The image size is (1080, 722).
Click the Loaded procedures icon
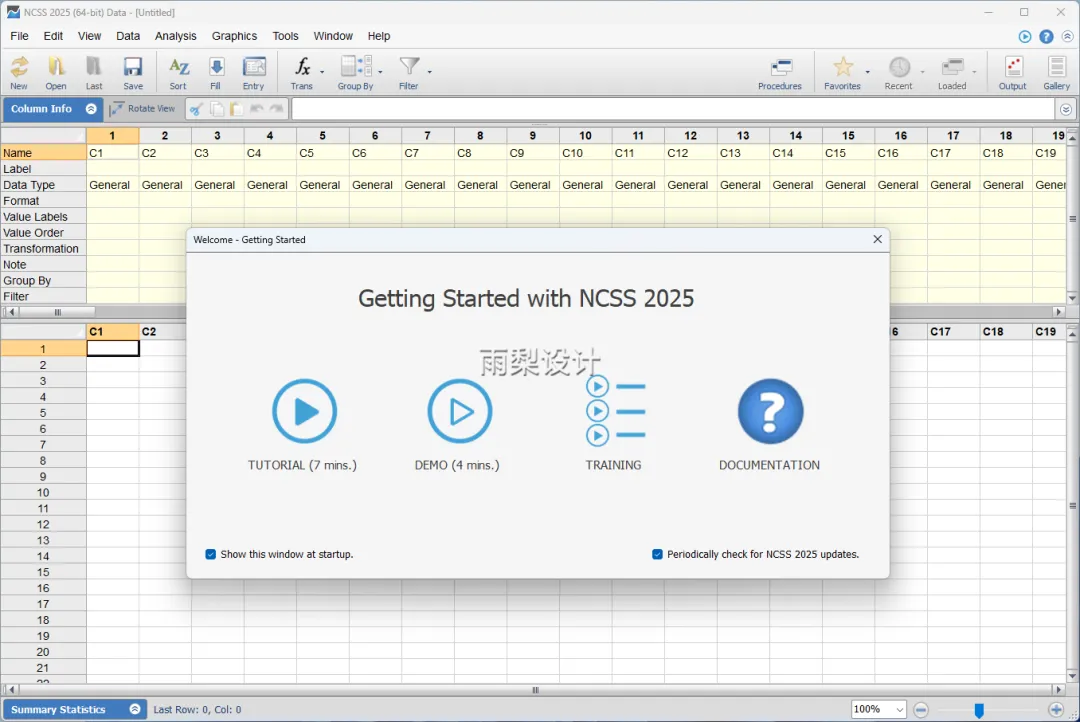click(x=952, y=72)
